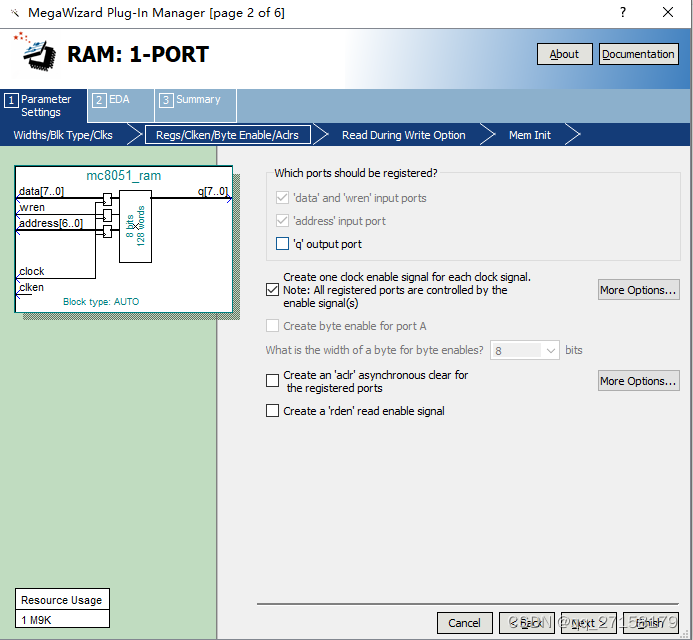
Task: Enable 'q' output port register
Action: [x=282, y=244]
